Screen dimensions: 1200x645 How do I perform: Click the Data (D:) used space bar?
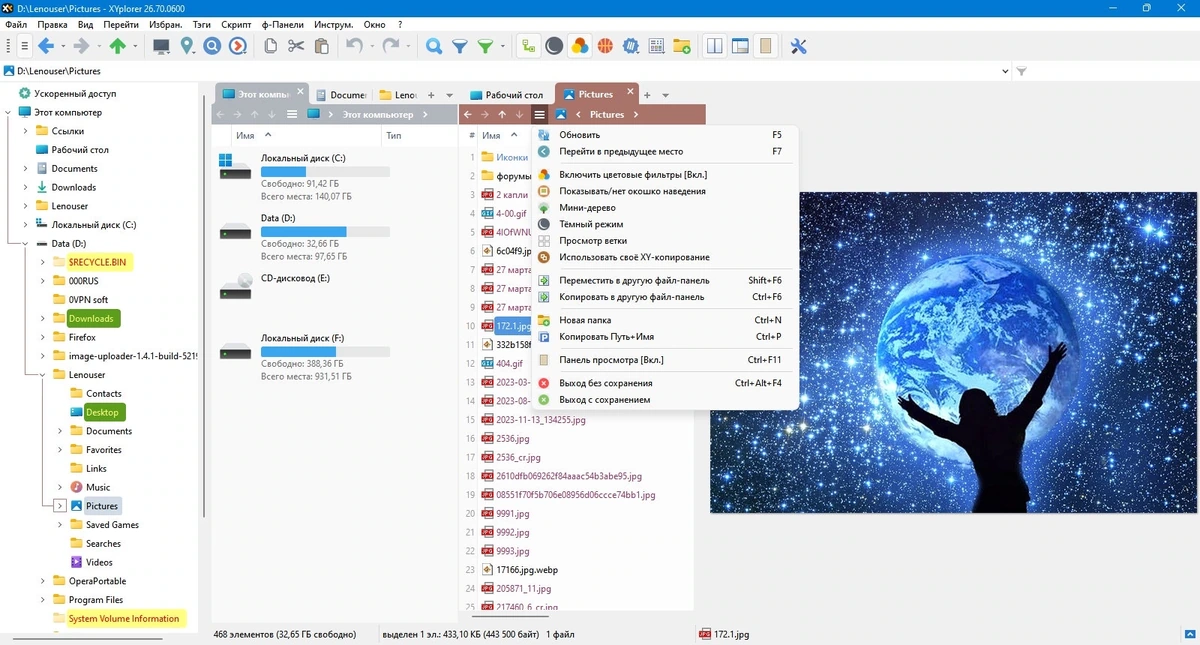325,232
